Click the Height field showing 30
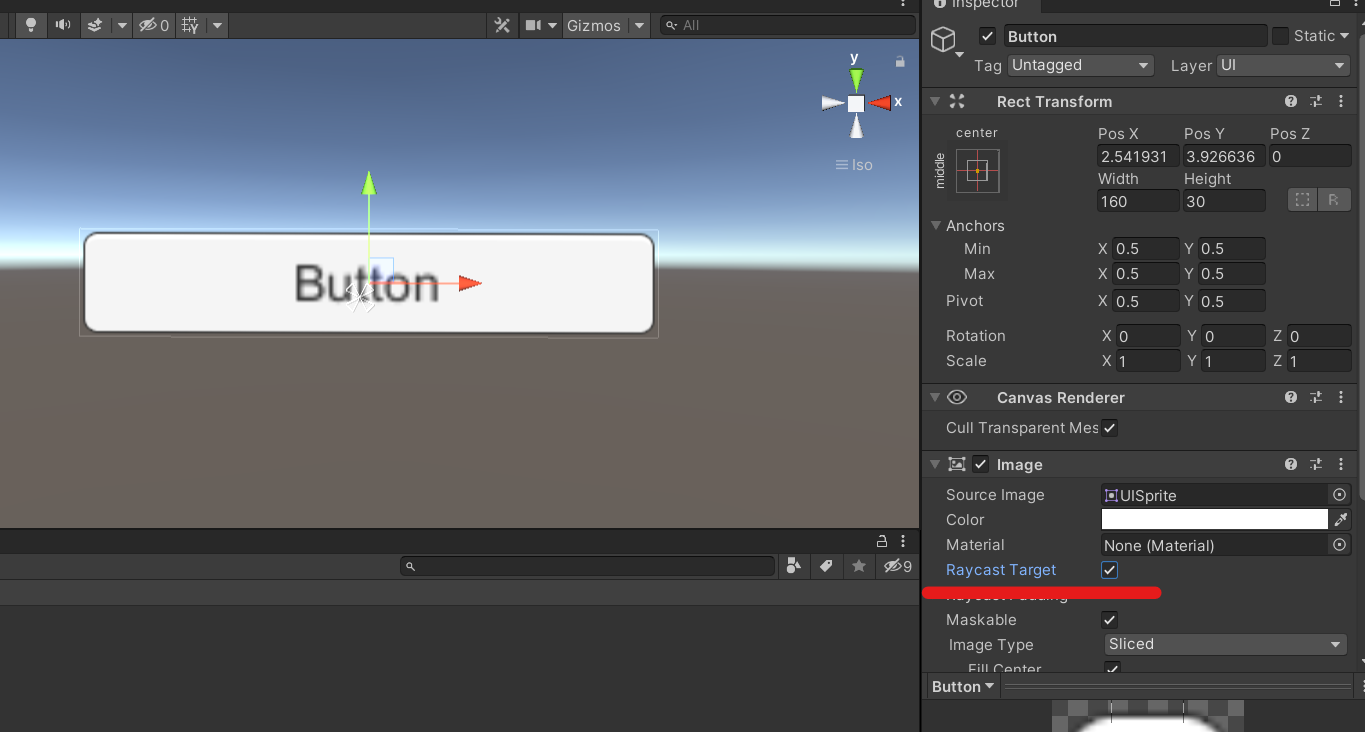This screenshot has width=1365, height=732. (1224, 201)
